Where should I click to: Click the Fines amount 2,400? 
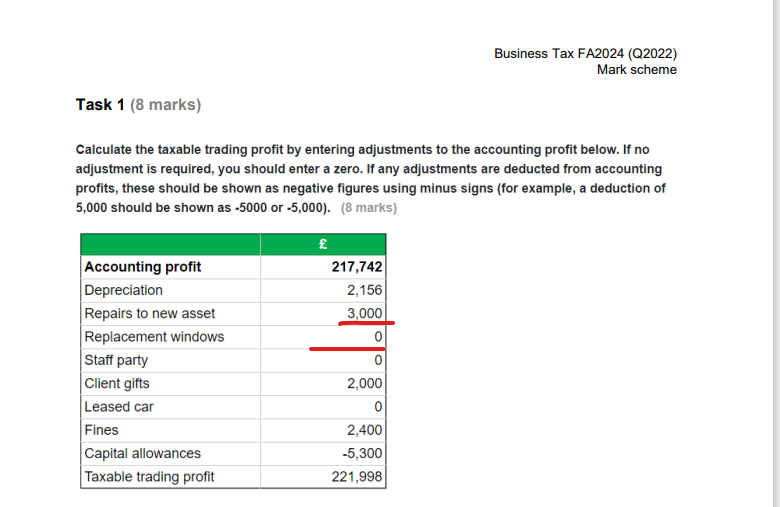point(365,430)
